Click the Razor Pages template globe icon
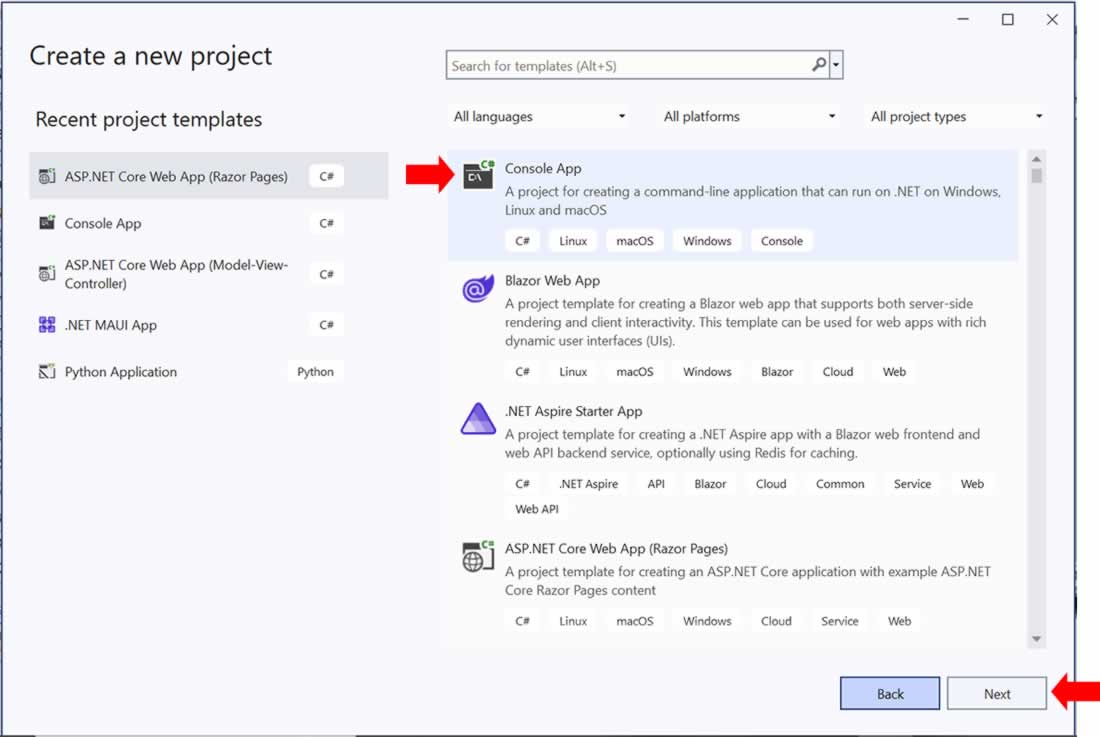The width and height of the screenshot is (1100, 737). tap(478, 556)
